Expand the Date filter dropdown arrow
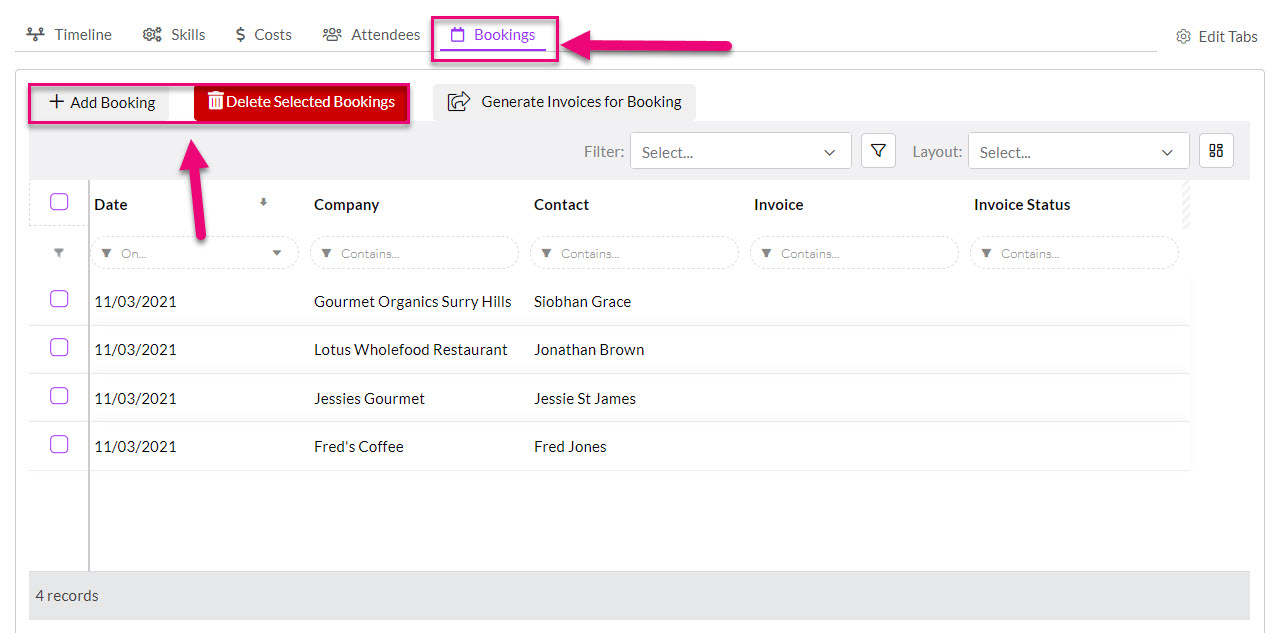Screen dimensions: 1280x633 pos(277,253)
